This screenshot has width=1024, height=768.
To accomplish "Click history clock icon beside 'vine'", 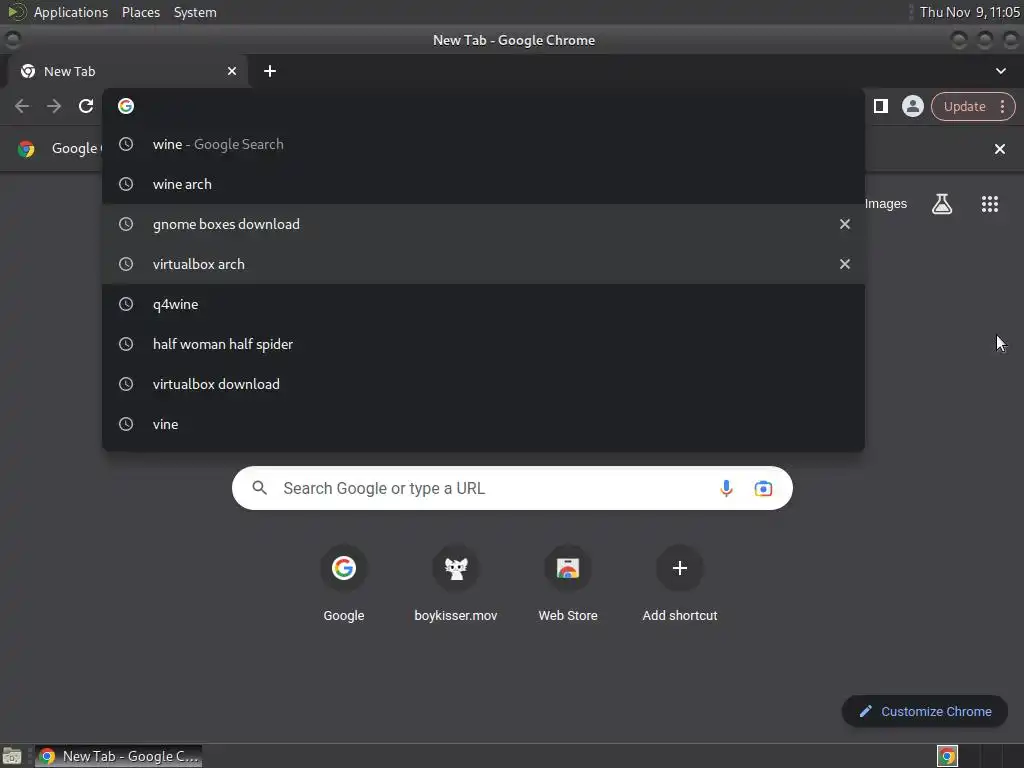I will click(126, 424).
